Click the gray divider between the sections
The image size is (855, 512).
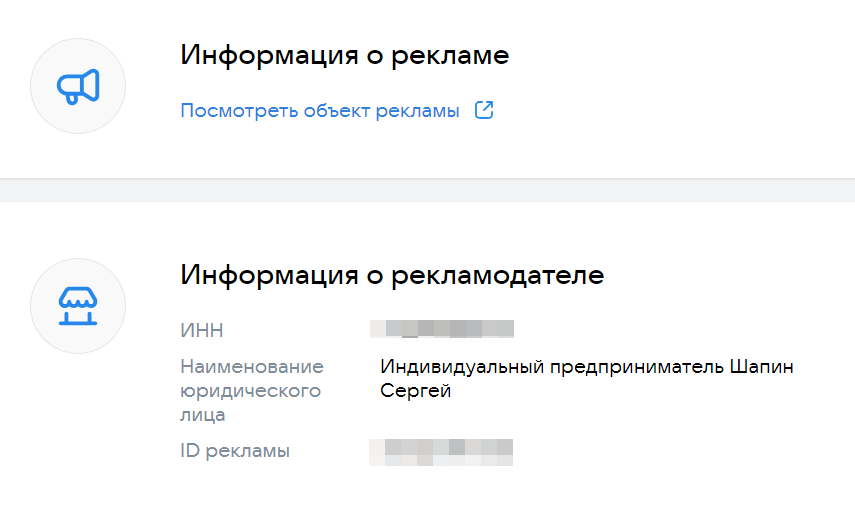coord(427,191)
